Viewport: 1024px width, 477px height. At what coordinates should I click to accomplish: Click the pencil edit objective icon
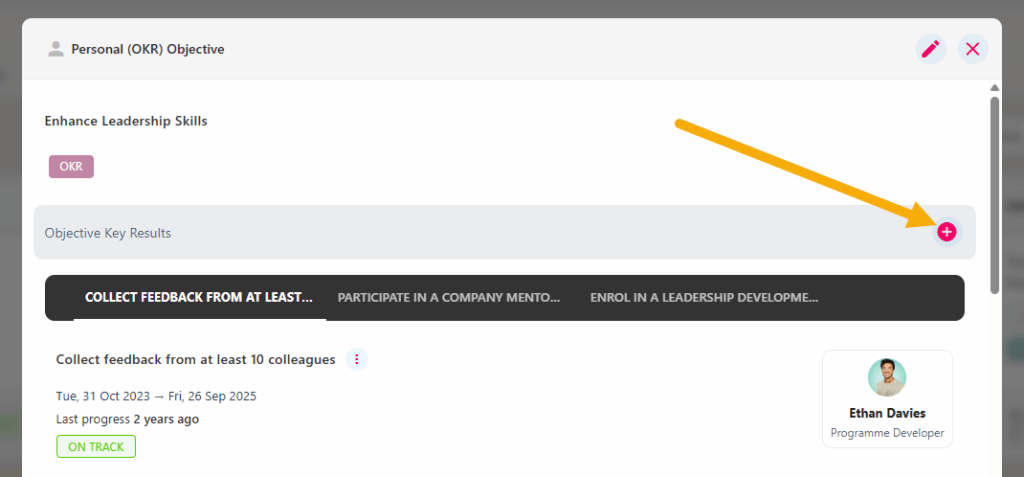930,49
